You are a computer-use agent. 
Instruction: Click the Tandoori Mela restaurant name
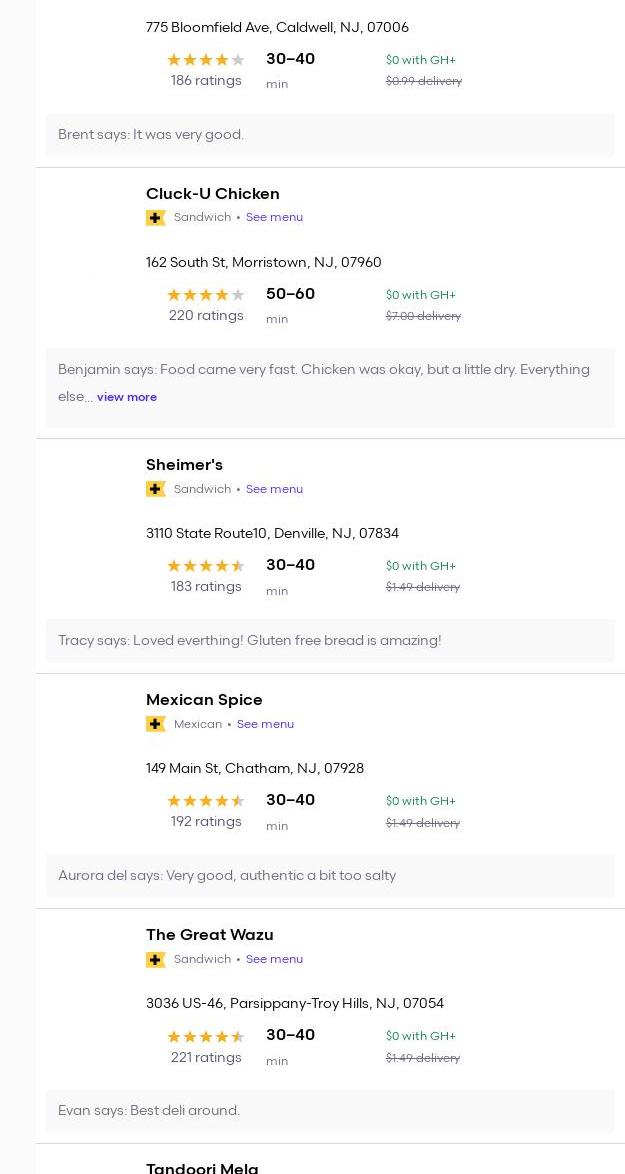coord(202,1167)
